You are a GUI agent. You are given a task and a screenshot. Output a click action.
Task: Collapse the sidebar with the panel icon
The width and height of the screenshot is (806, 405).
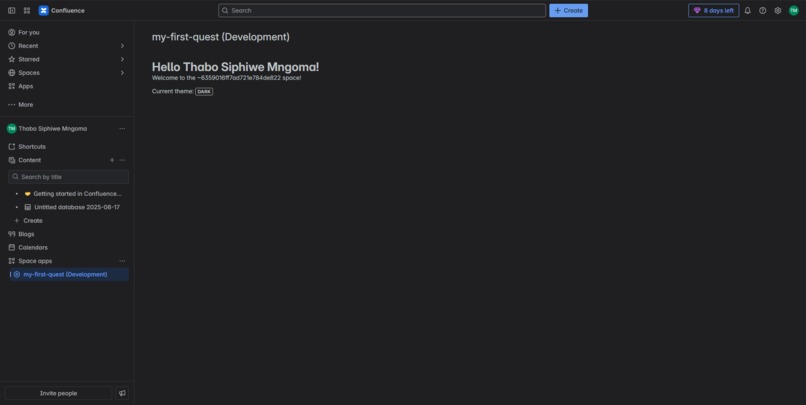pos(11,10)
